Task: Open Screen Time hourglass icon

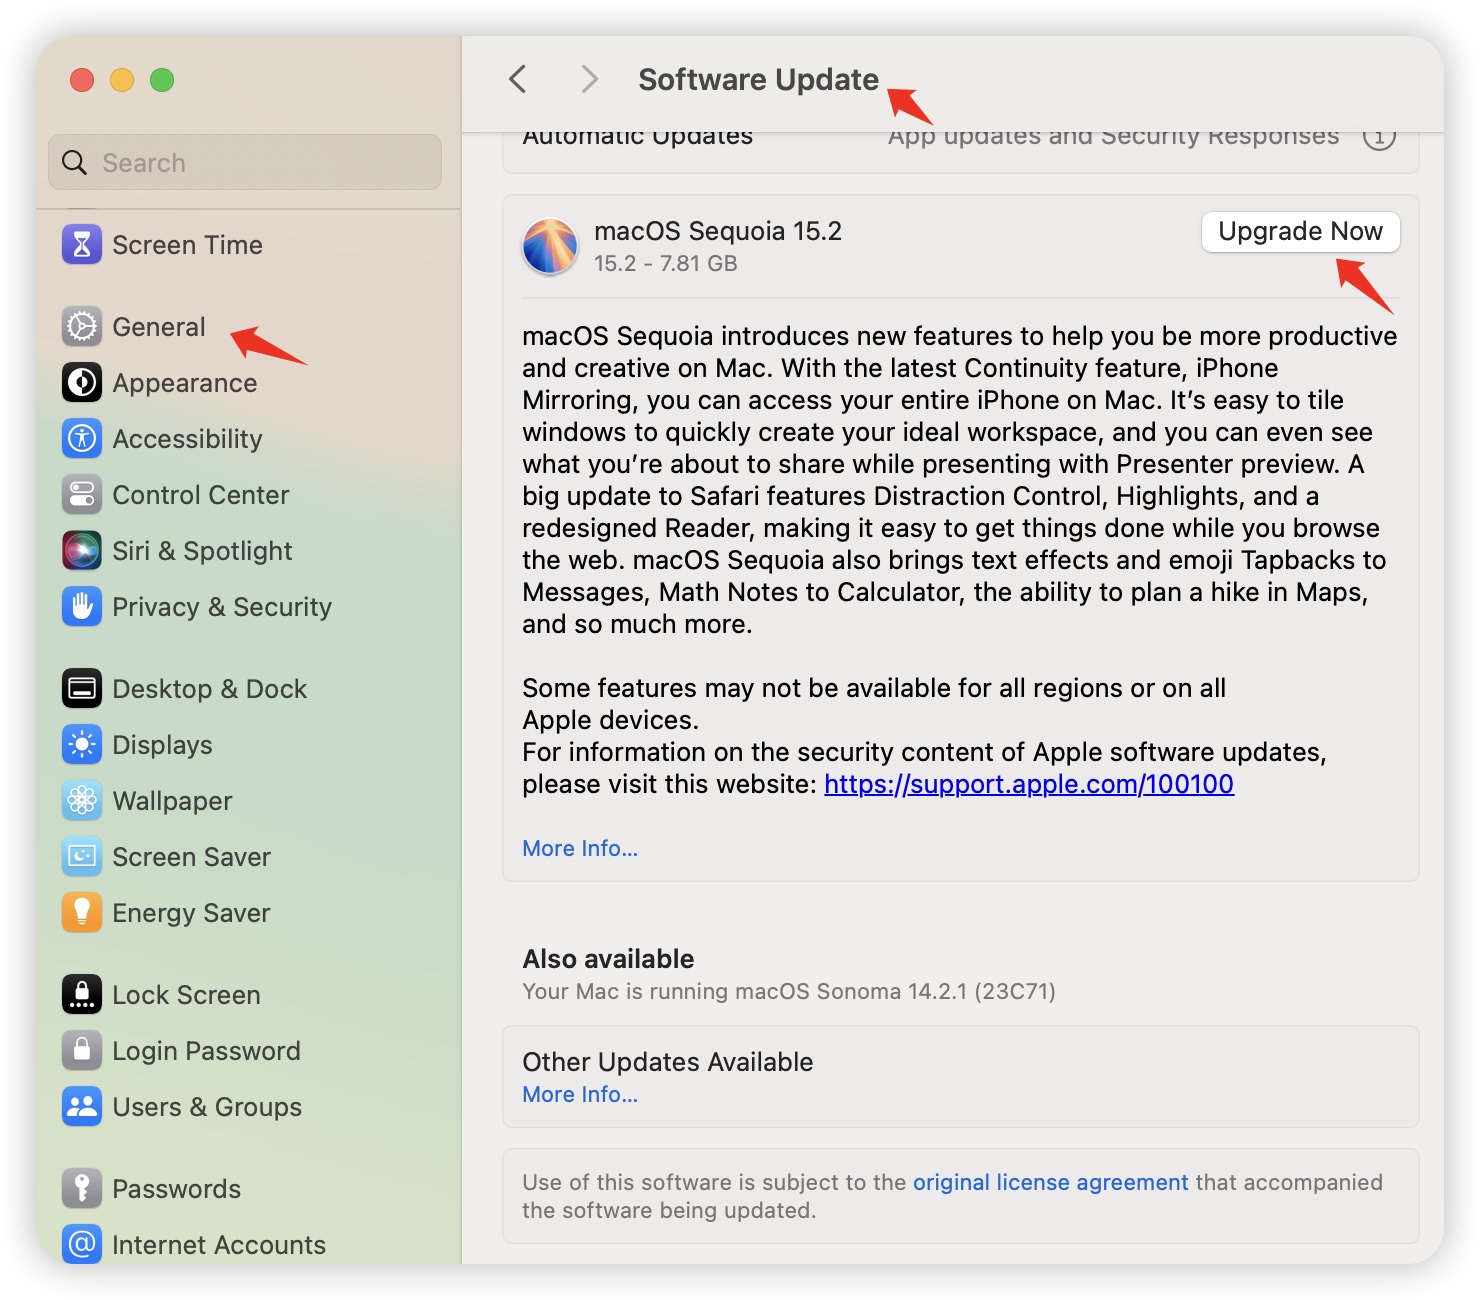Action: tap(82, 245)
